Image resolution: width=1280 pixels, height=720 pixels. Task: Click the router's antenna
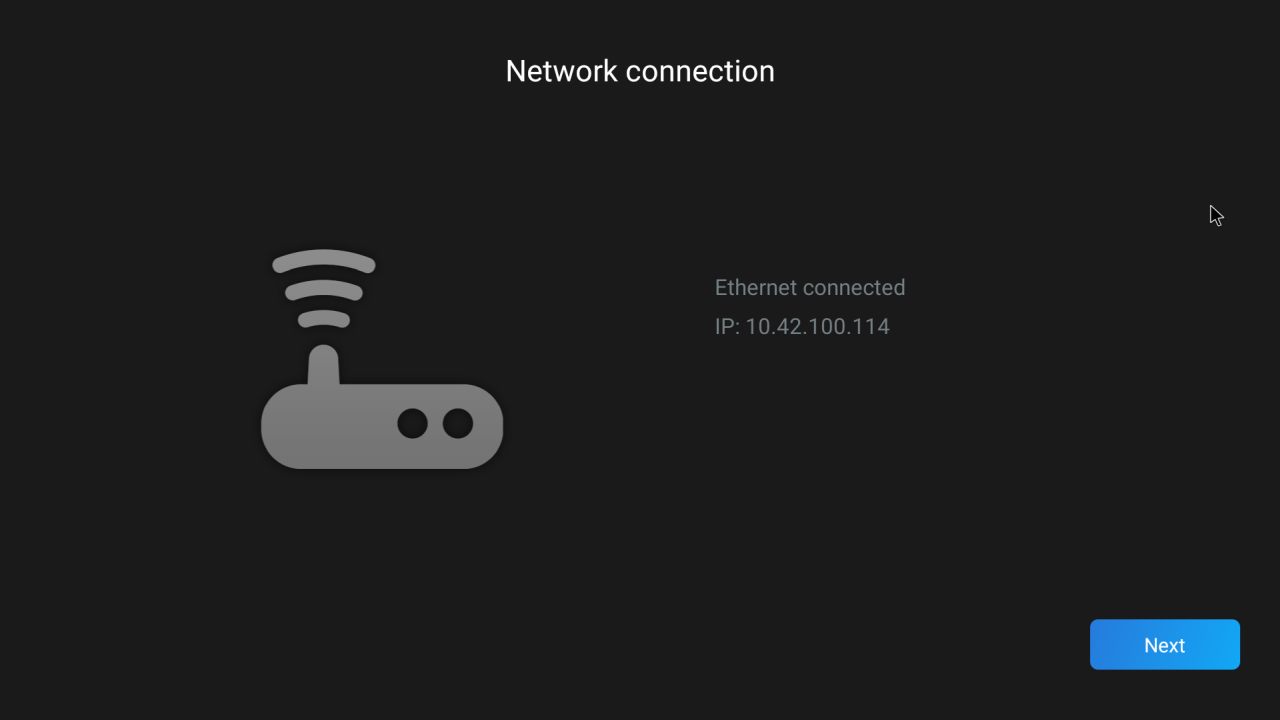point(323,366)
